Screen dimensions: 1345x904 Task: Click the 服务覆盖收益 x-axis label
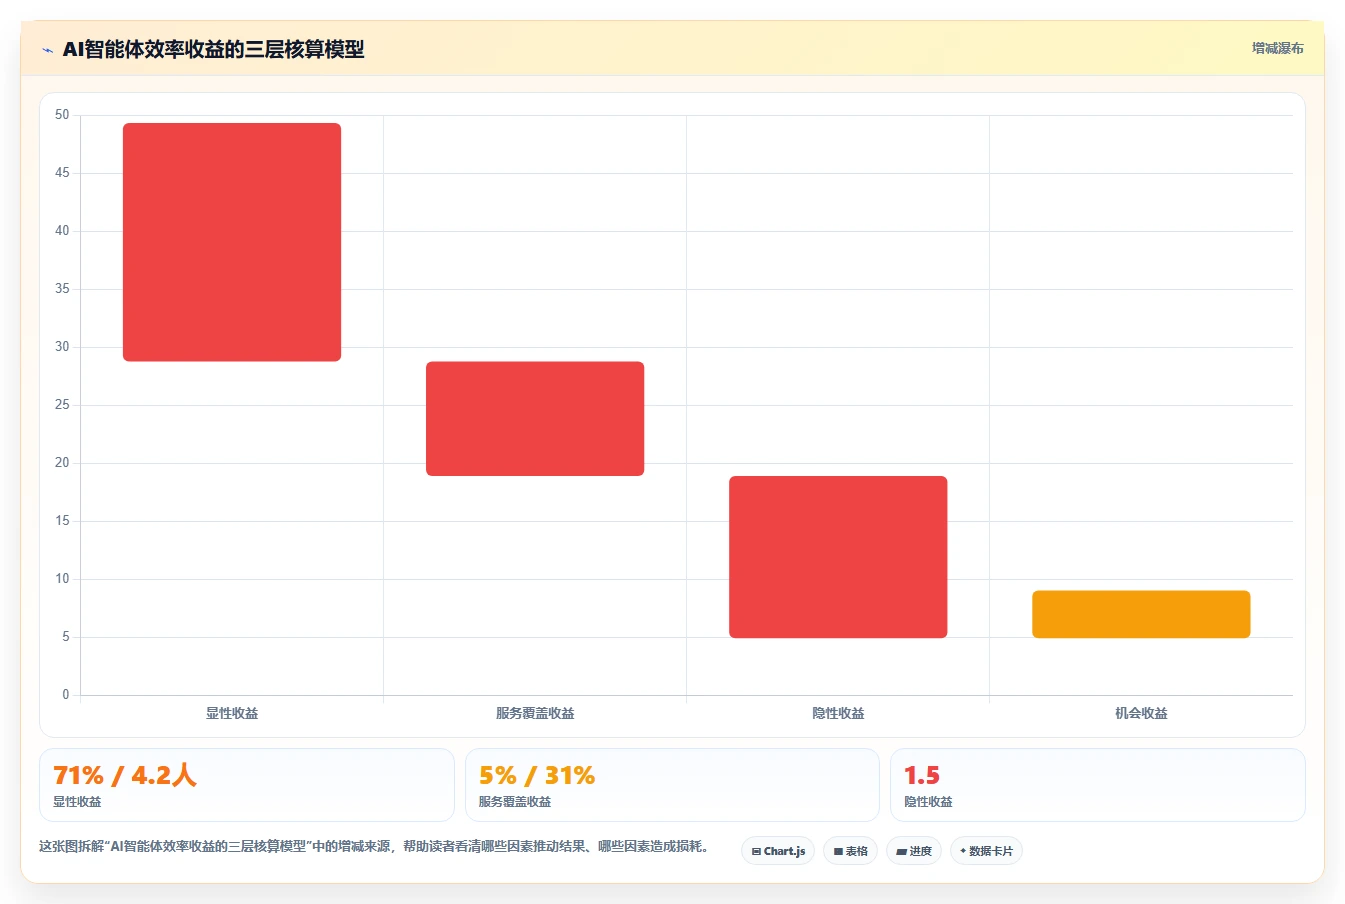[x=535, y=713]
